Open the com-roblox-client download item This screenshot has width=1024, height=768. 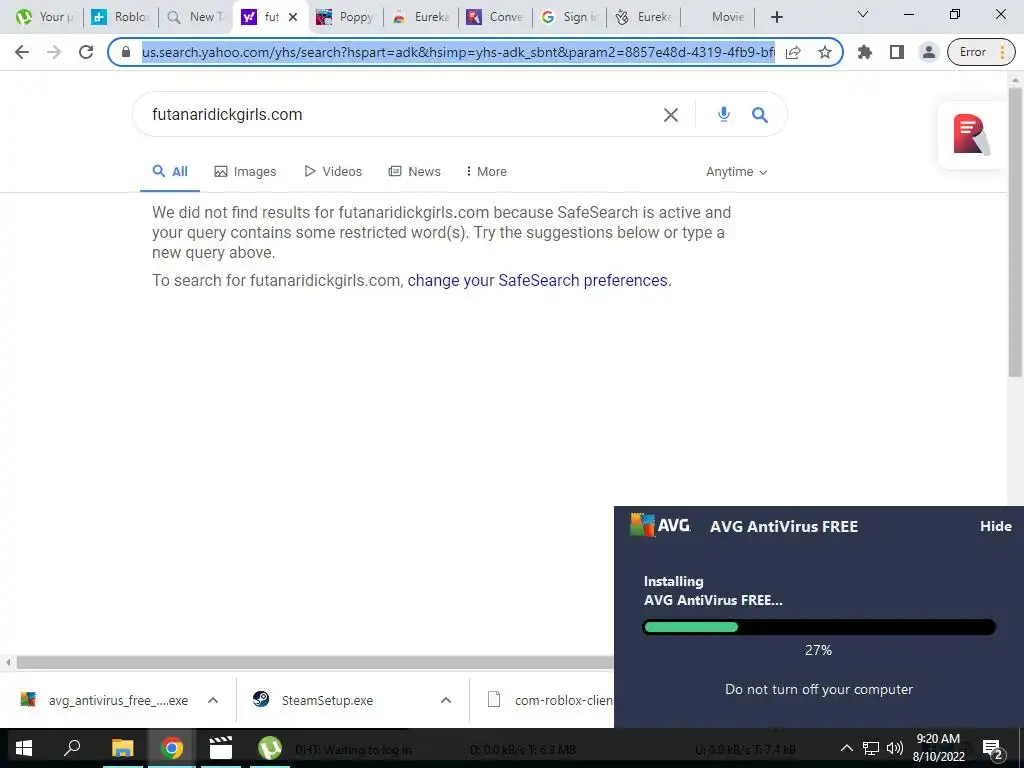point(551,701)
